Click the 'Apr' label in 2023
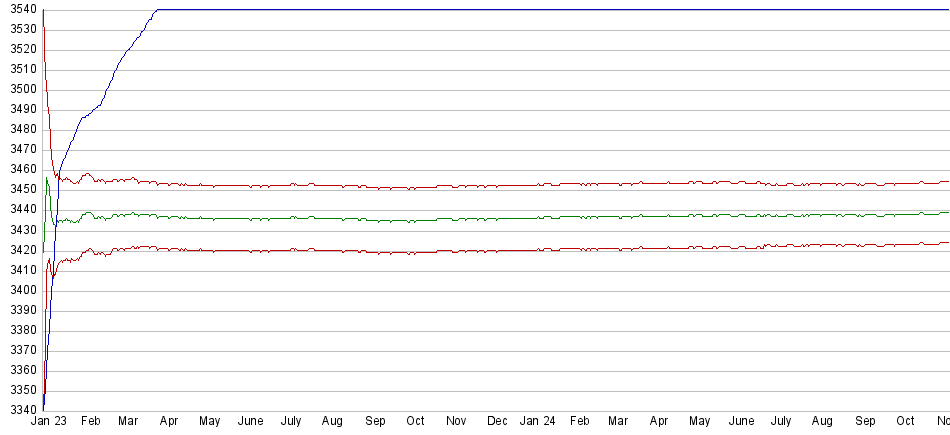Viewport: 950px width, 435px height. pyautogui.click(x=169, y=422)
